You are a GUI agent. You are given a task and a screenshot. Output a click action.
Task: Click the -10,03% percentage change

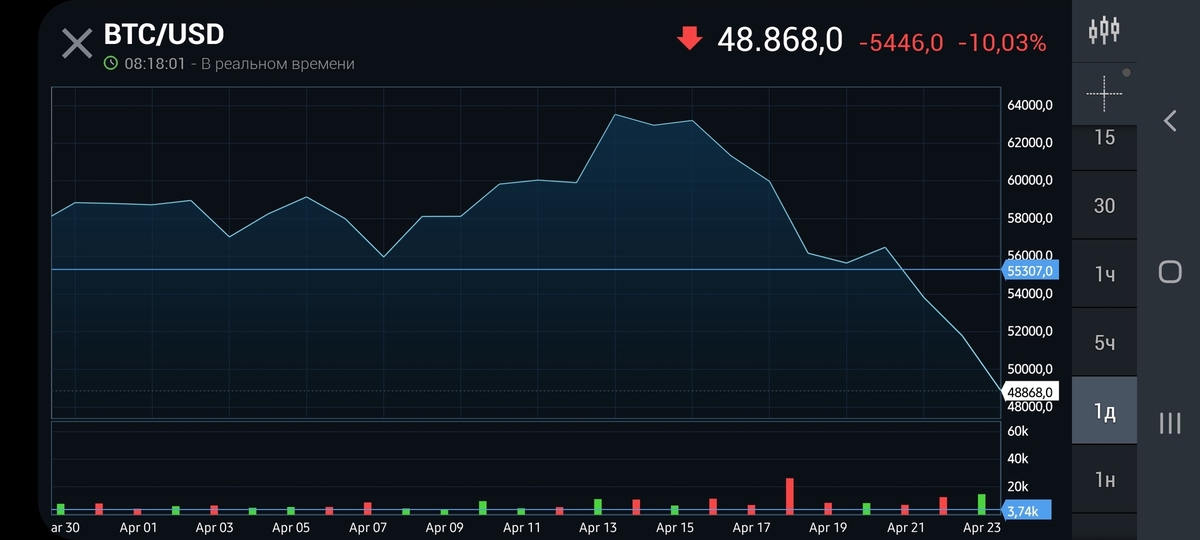coord(1002,43)
